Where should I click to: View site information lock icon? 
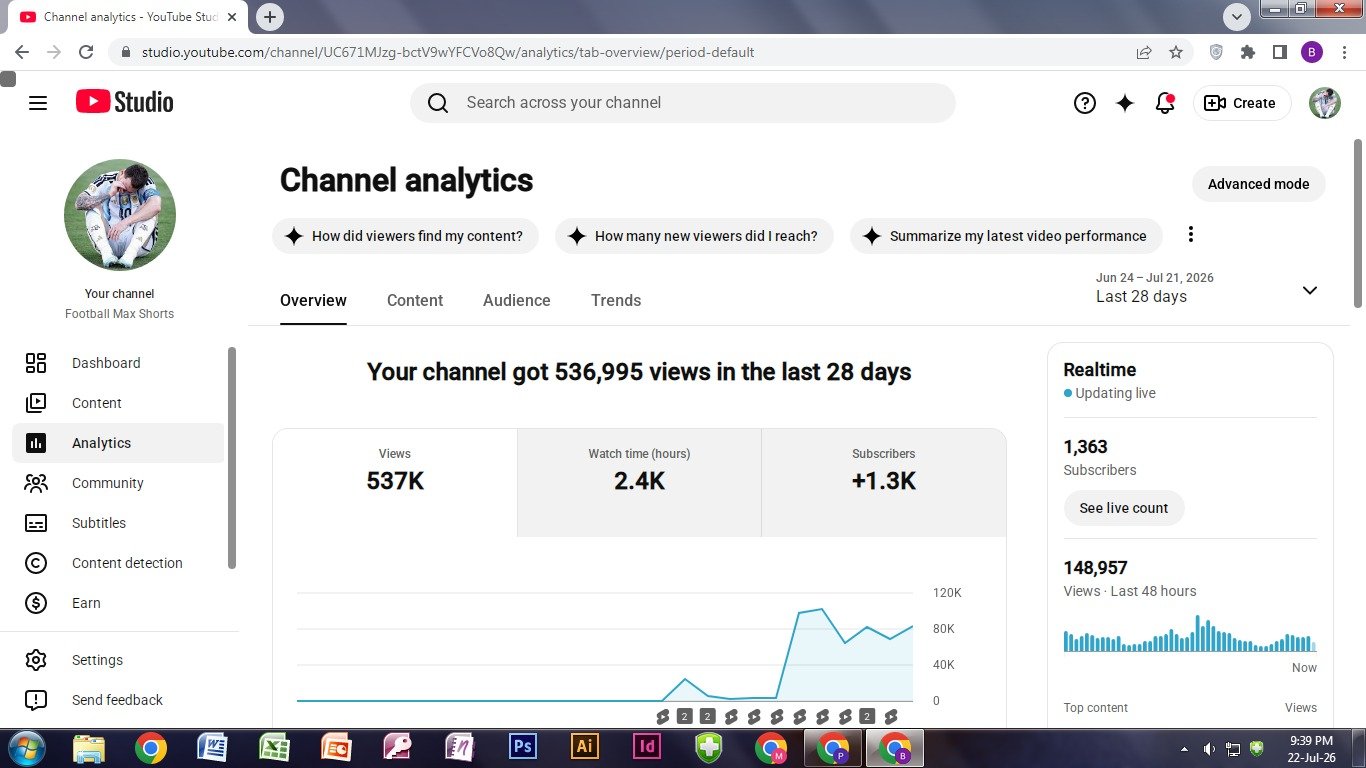[125, 52]
